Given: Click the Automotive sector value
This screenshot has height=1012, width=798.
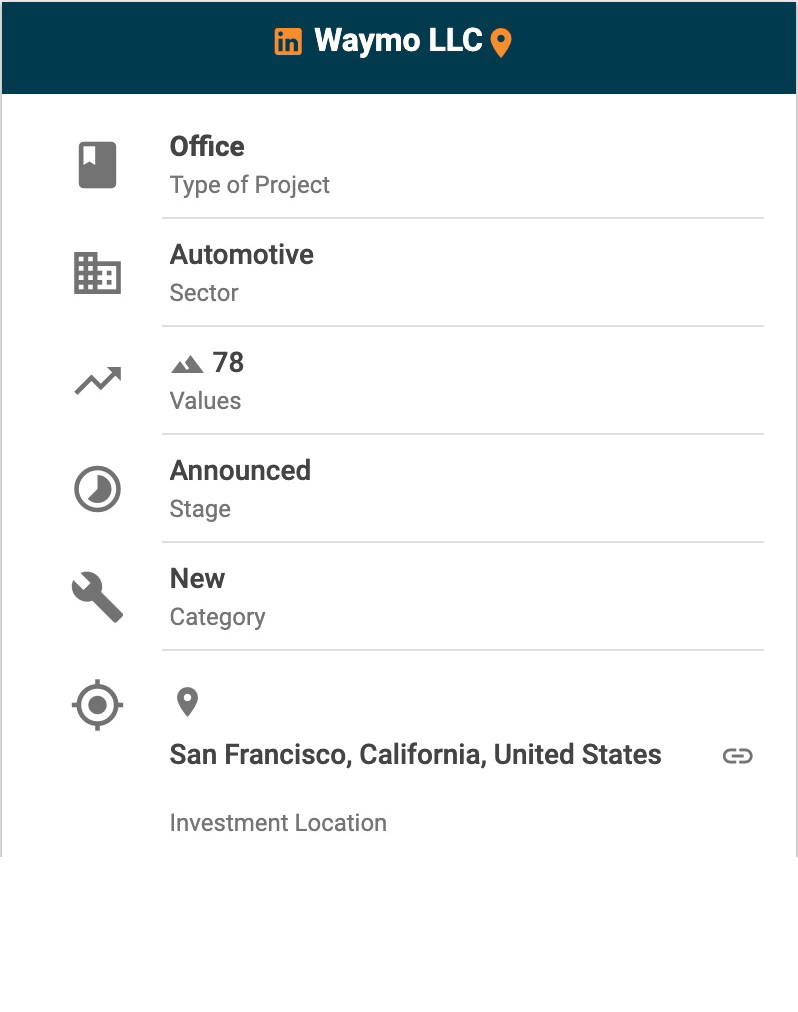Looking at the screenshot, I should [x=242, y=255].
